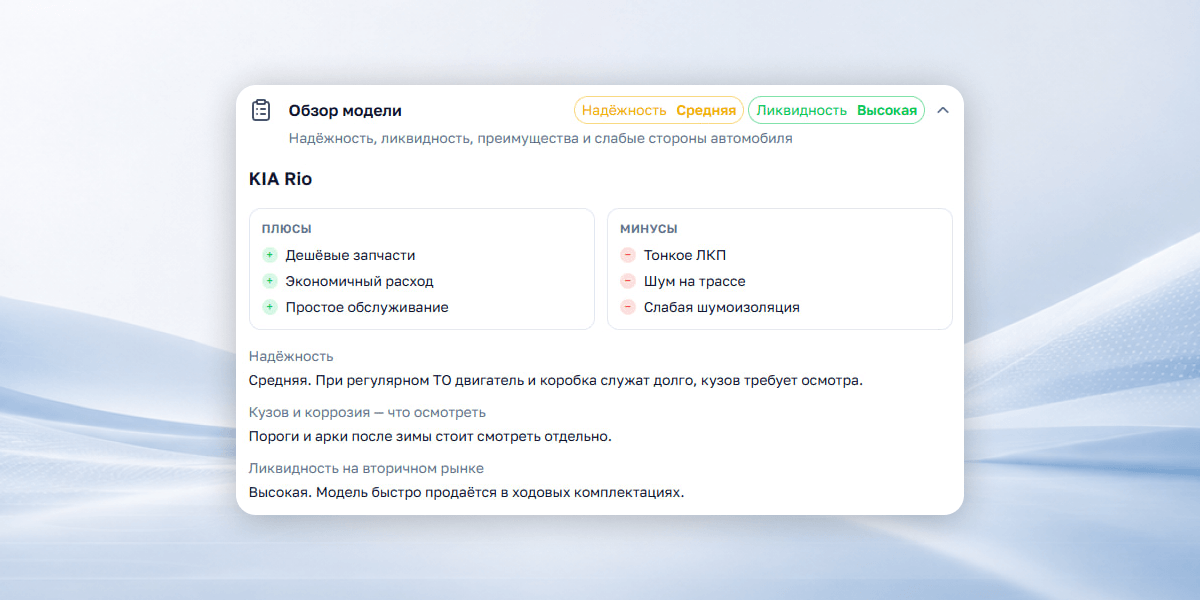Screen dimensions: 1200x600
Task: Click the Экономичный расход text
Action: (360, 281)
